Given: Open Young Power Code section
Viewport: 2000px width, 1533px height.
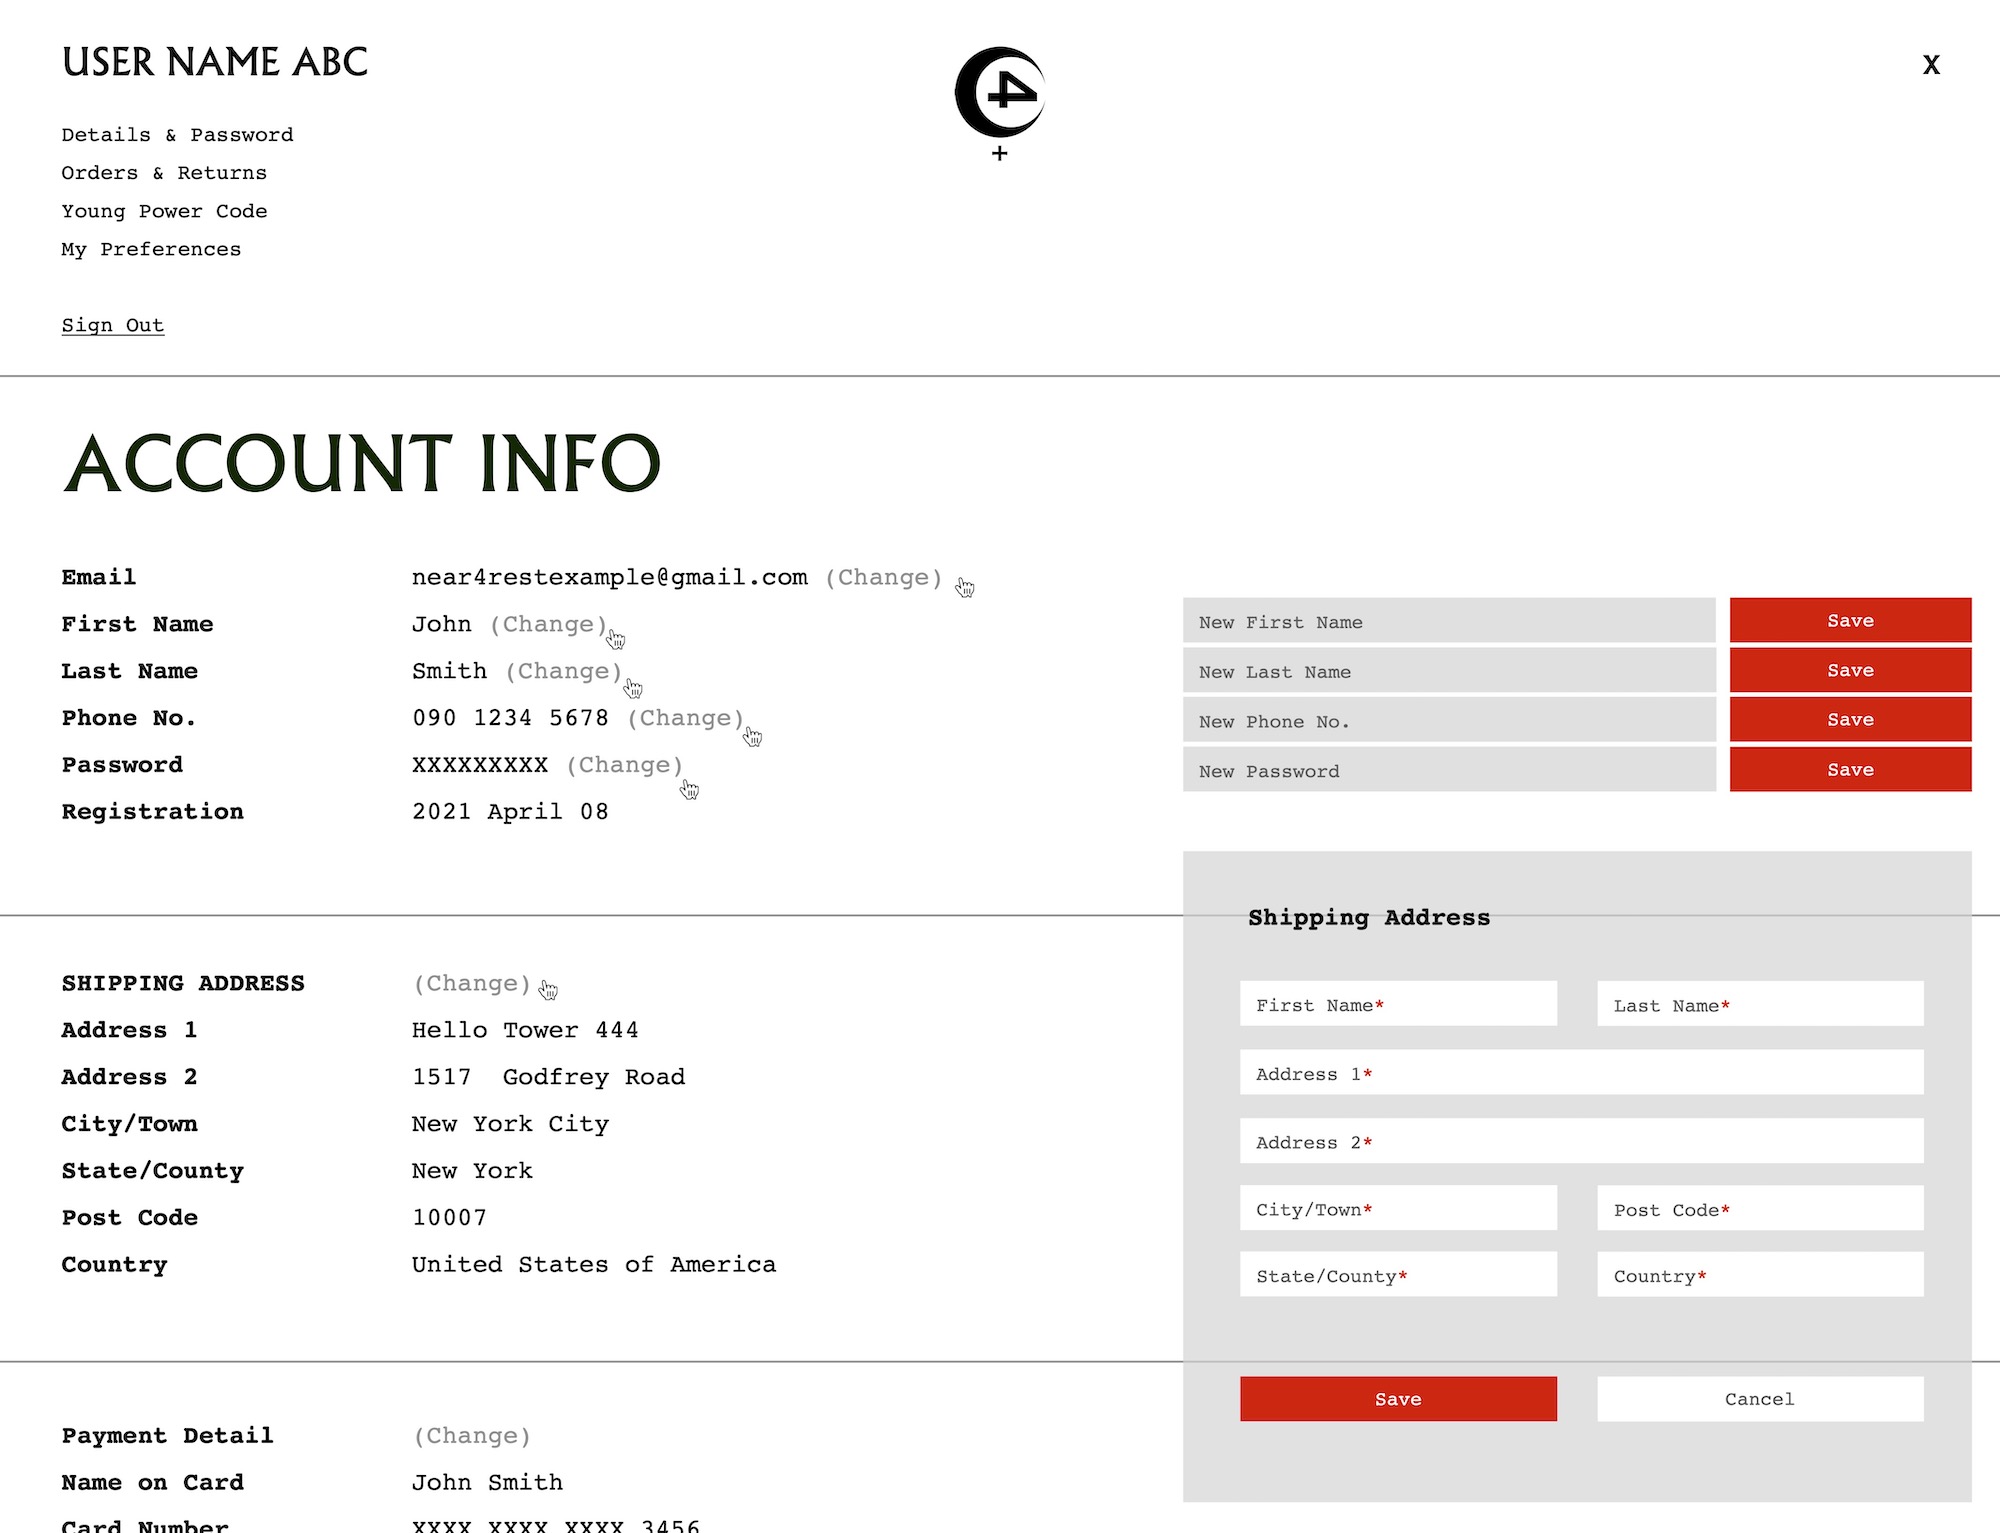Looking at the screenshot, I should (164, 211).
